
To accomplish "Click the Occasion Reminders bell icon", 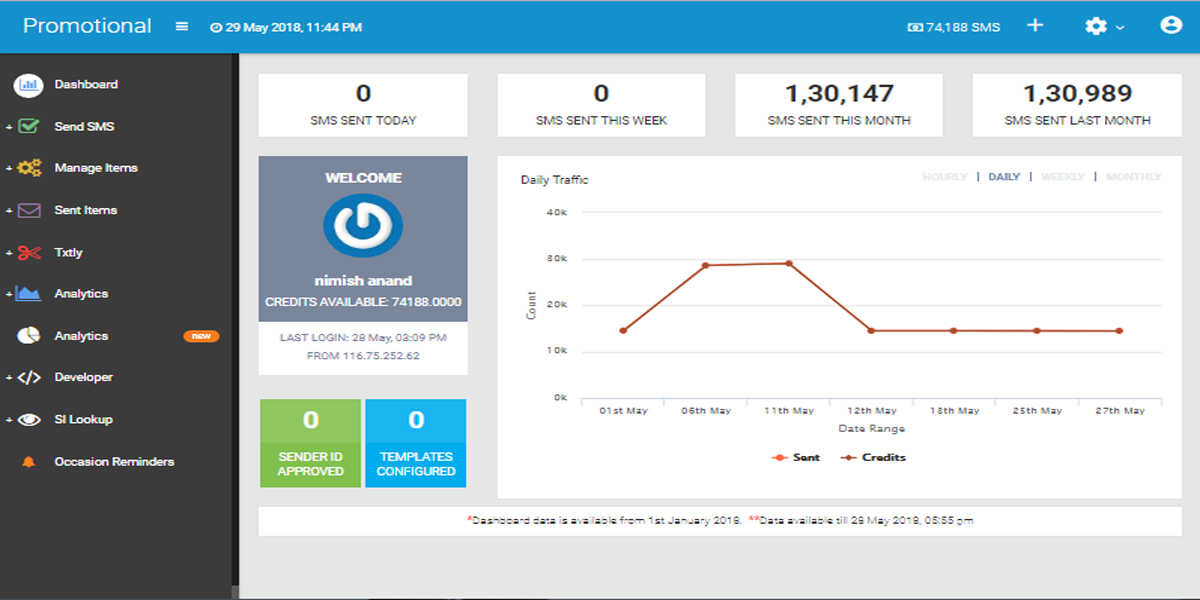I will pos(28,462).
